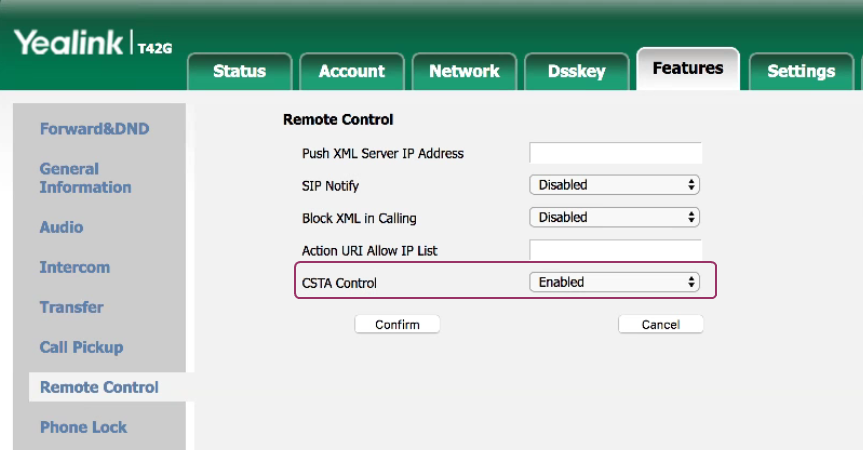Click the Remote Control section heading
This screenshot has height=450, width=863.
click(x=338, y=119)
